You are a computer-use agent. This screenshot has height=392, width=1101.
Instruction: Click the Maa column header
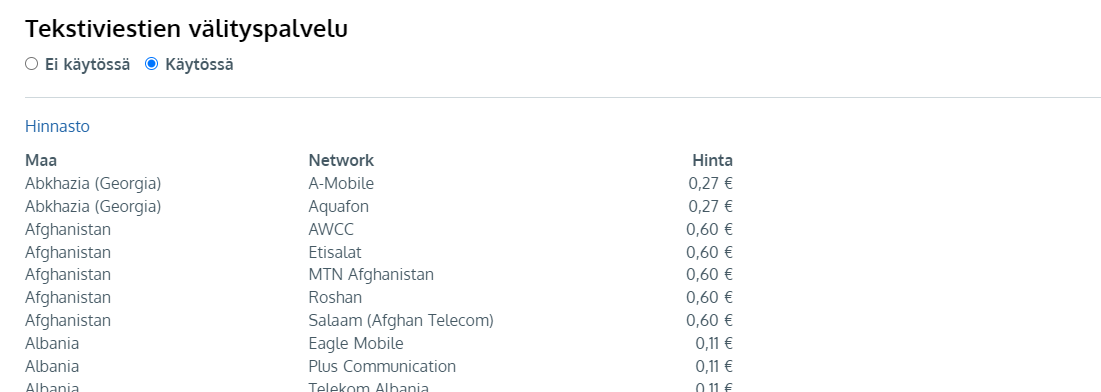pyautogui.click(x=41, y=160)
